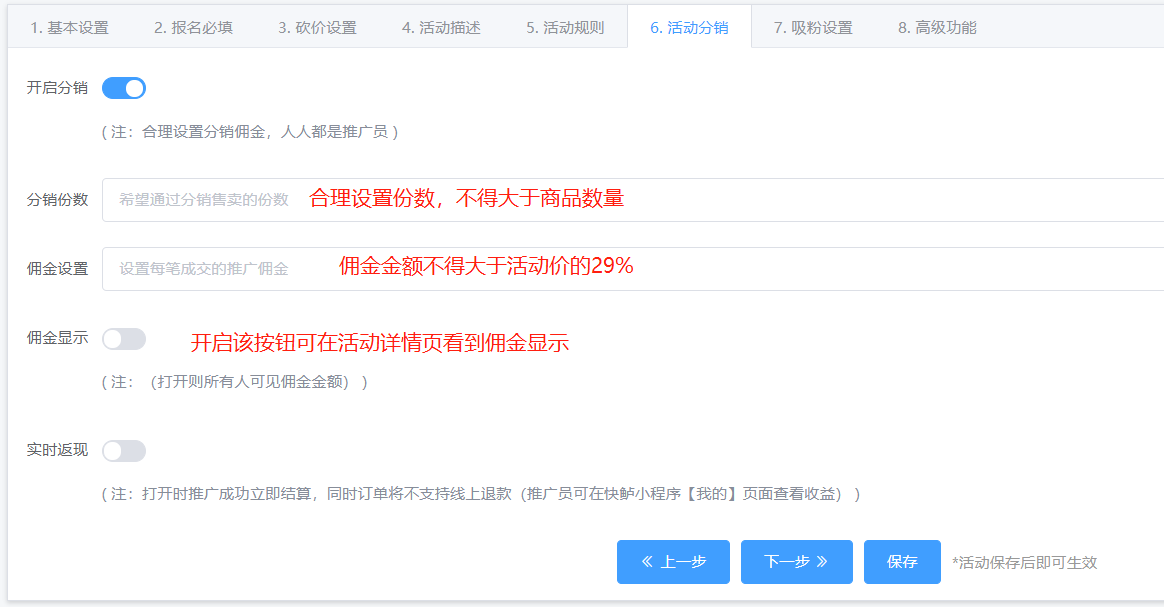This screenshot has width=1164, height=607.
Task: Open the 8. 高级功能 tab
Action: pos(937,28)
